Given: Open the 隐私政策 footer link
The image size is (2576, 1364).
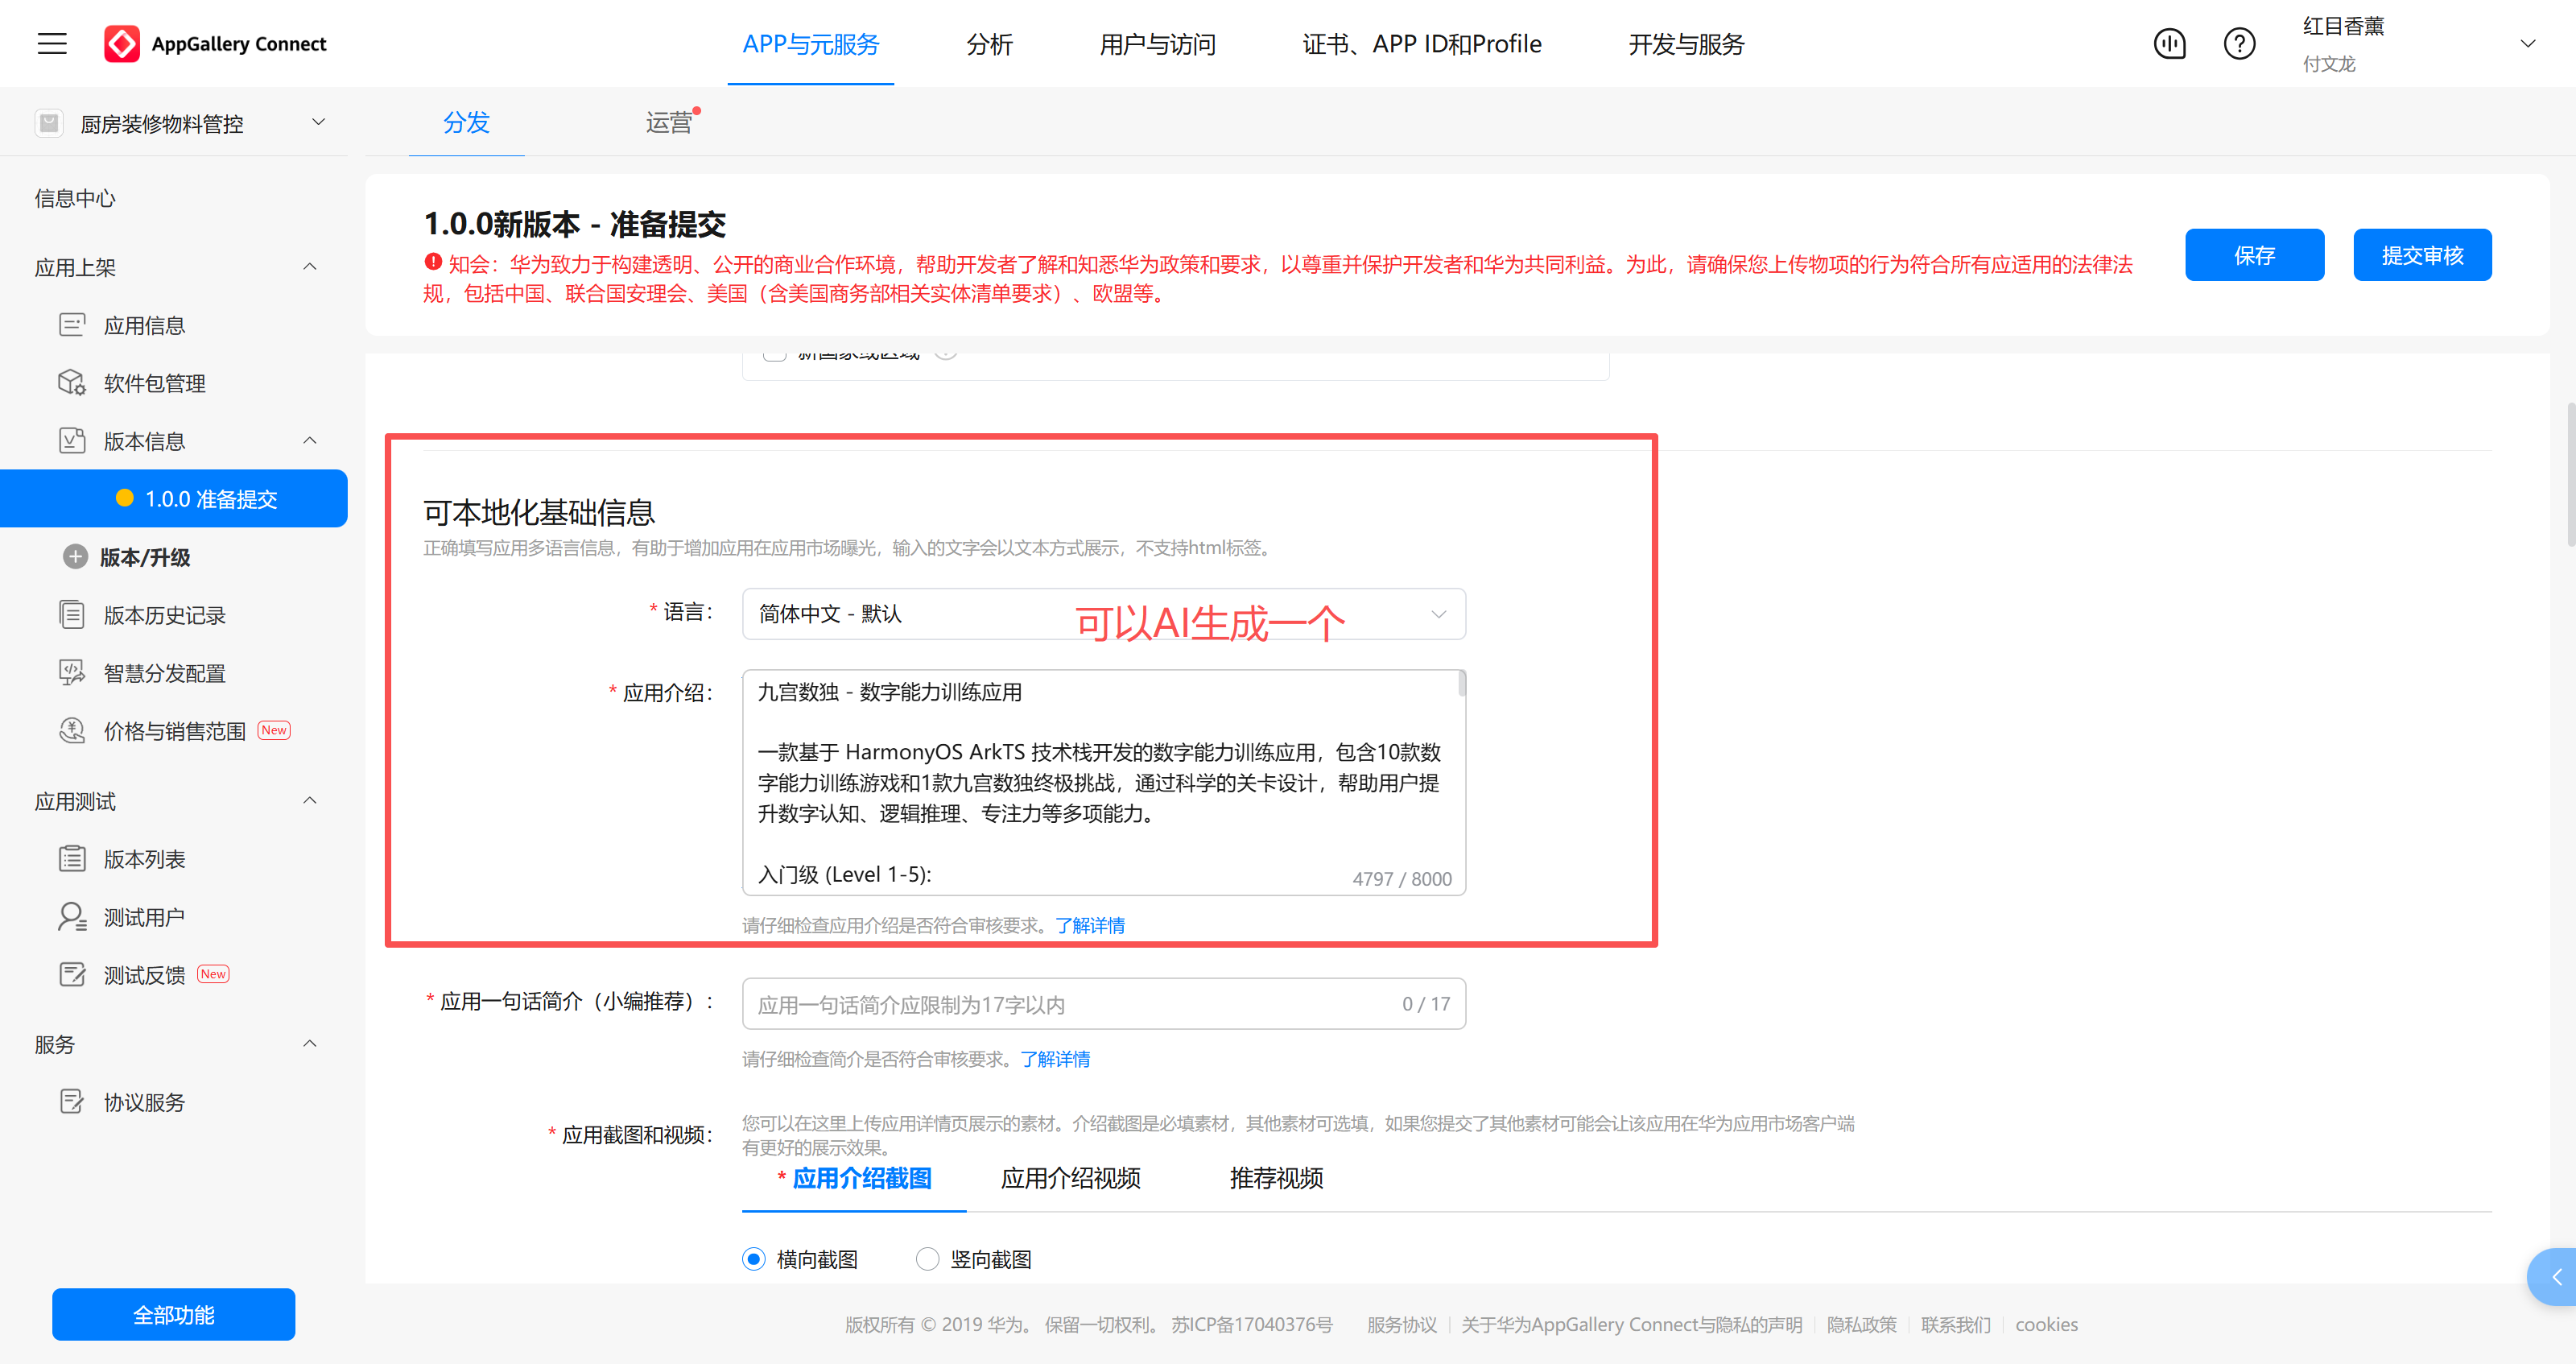Looking at the screenshot, I should click(x=1861, y=1324).
